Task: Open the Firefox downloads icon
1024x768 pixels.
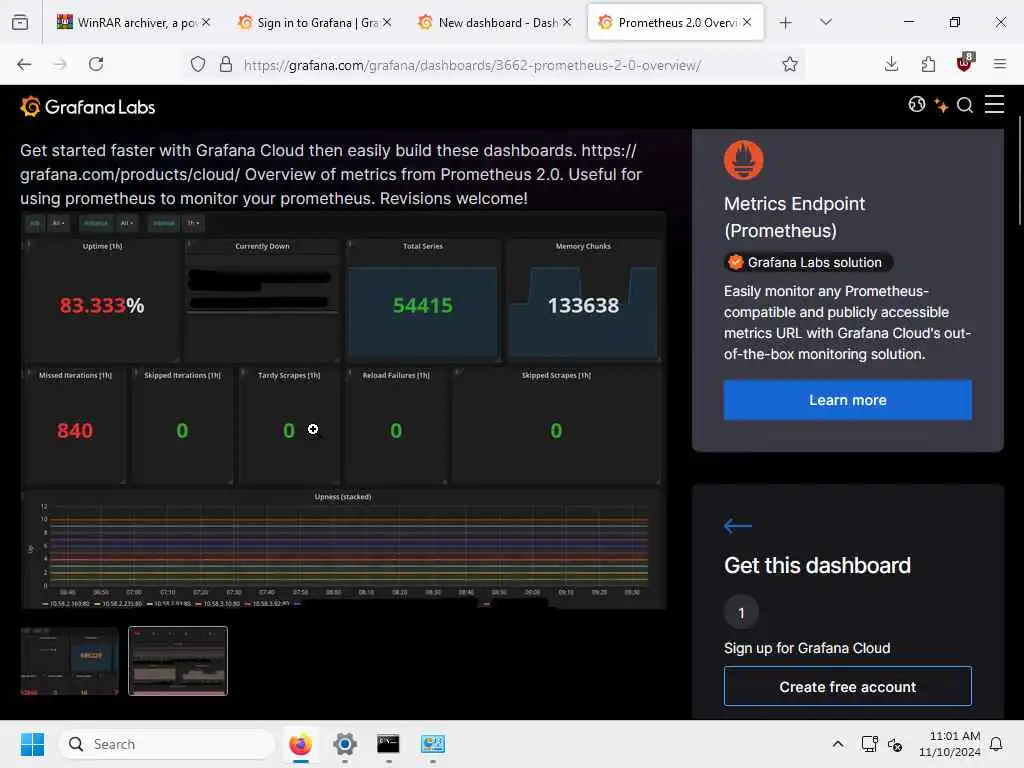Action: point(891,64)
